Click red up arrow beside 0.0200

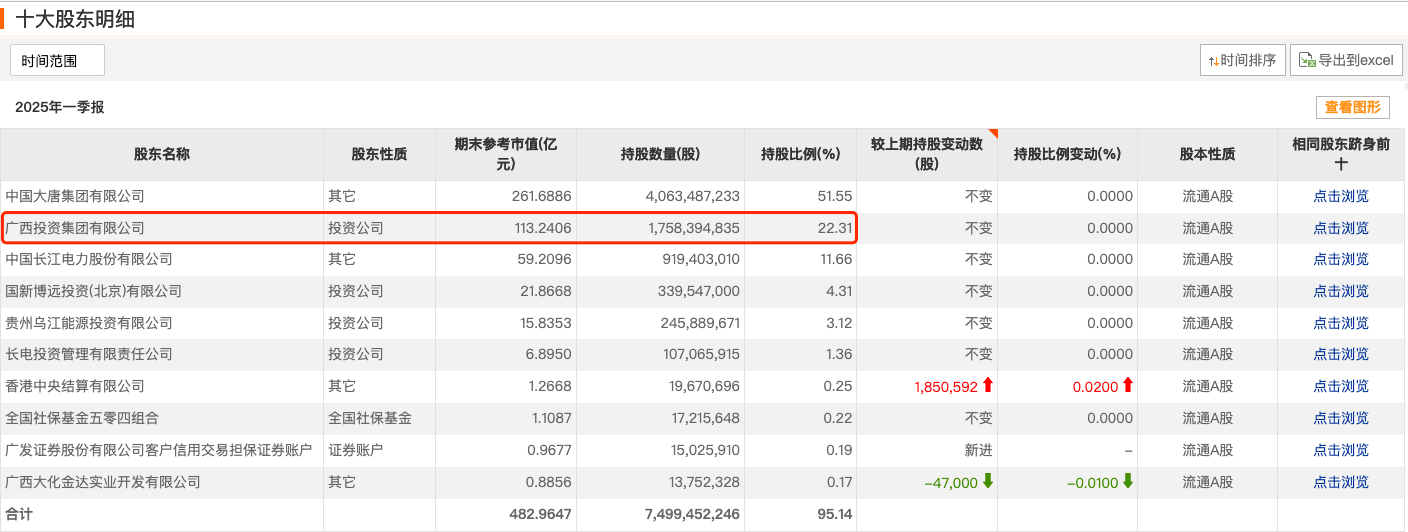point(1128,386)
